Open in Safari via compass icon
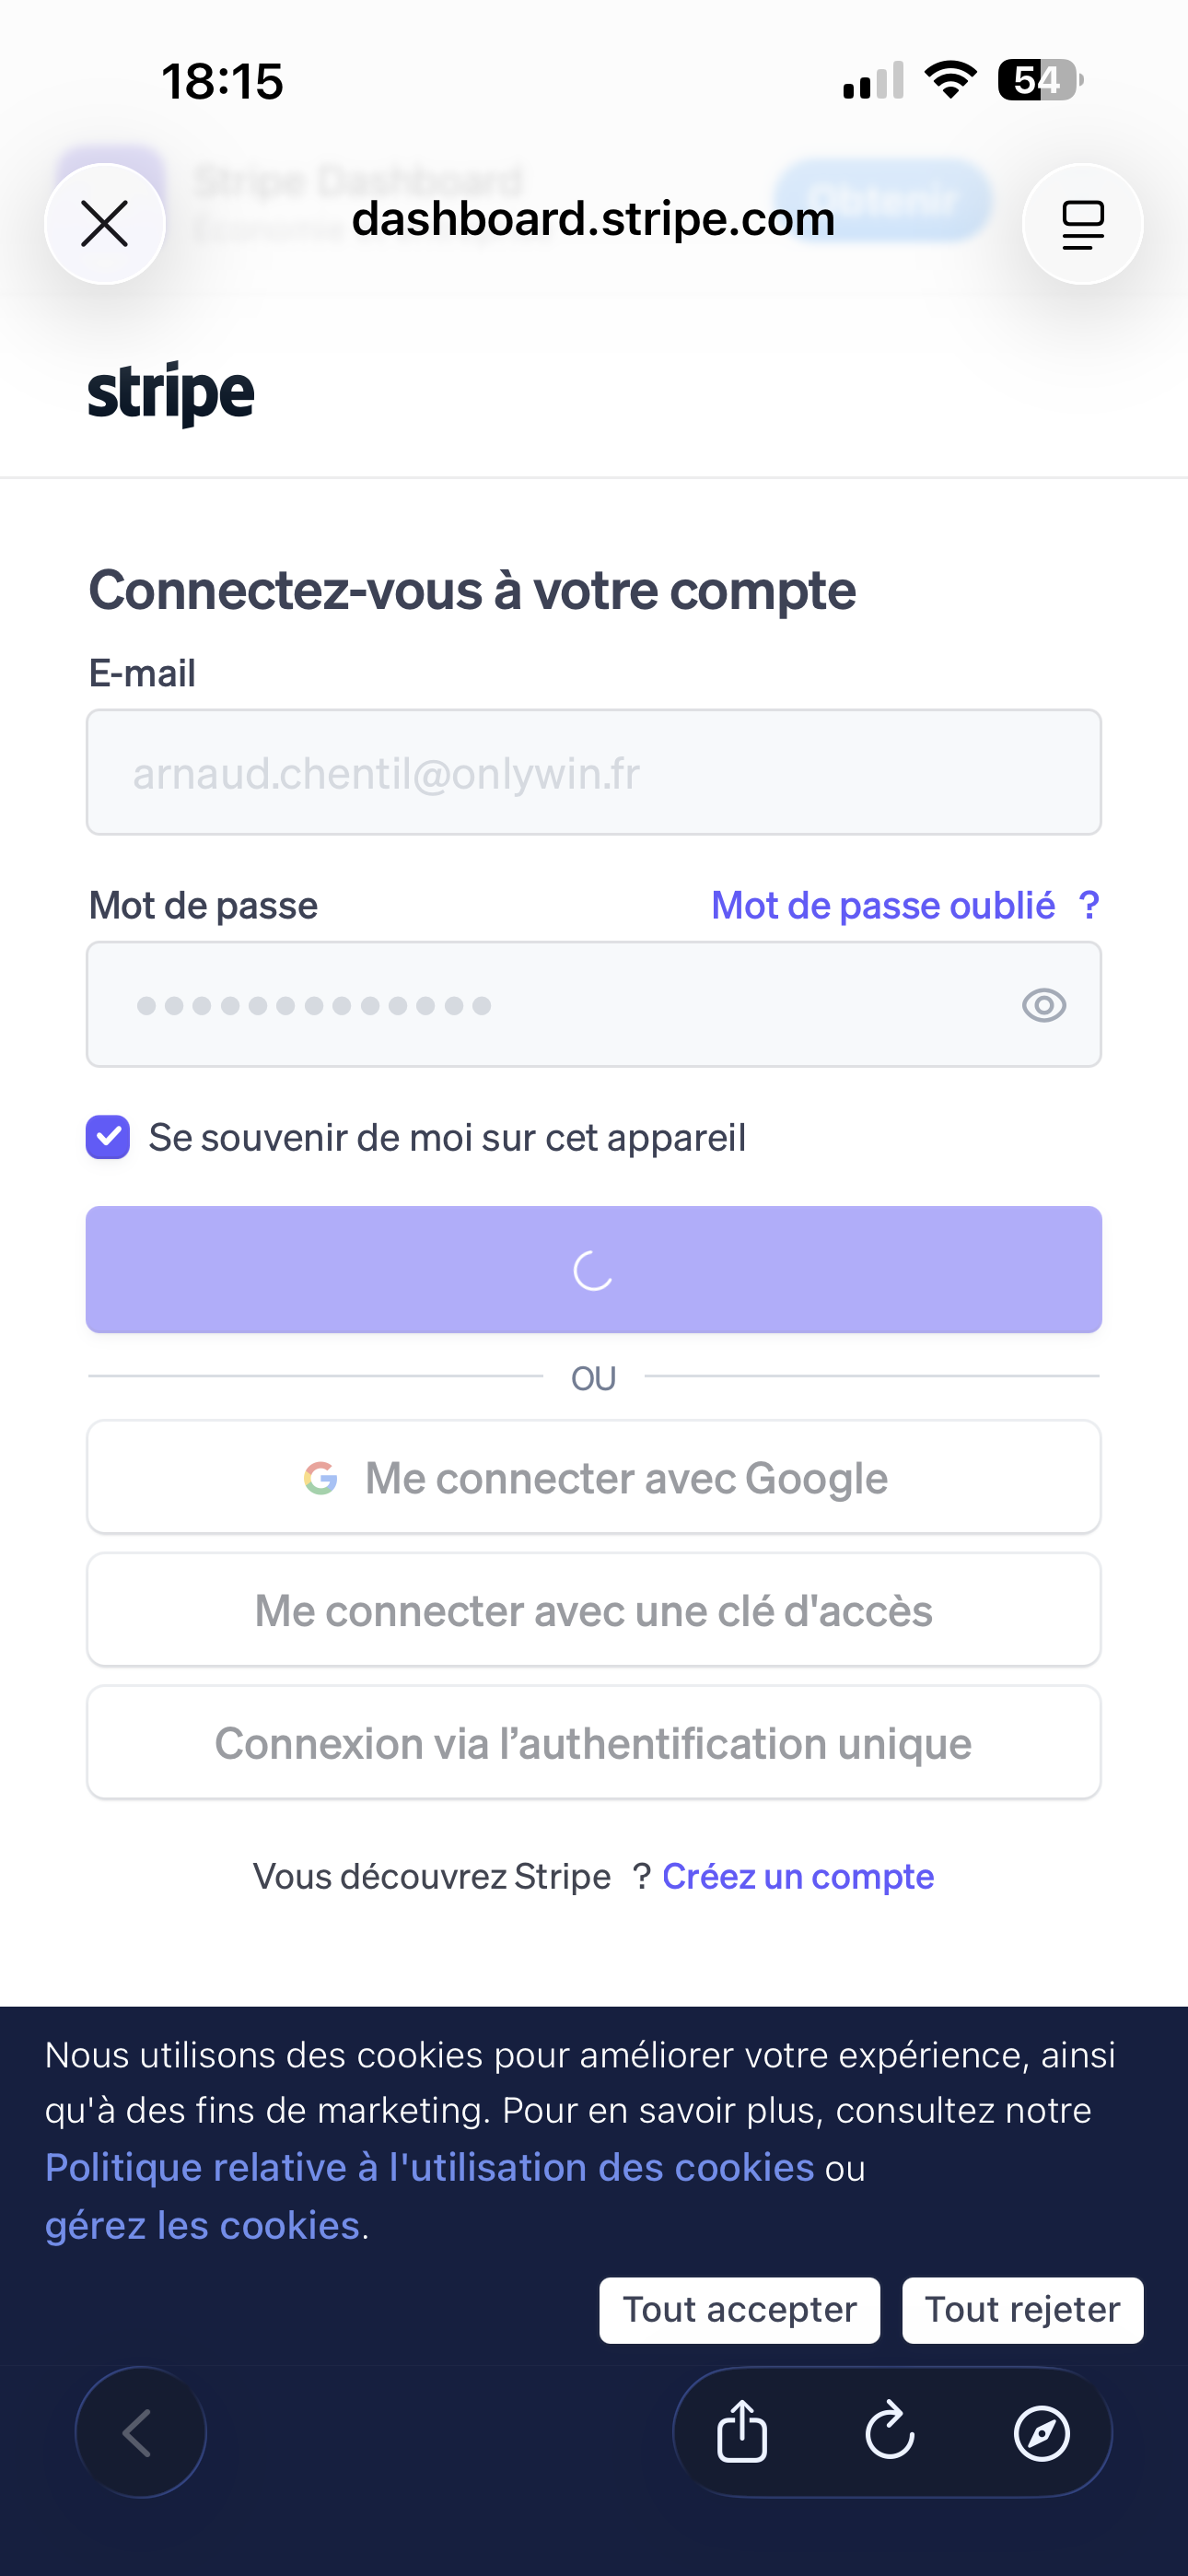 (1041, 2431)
